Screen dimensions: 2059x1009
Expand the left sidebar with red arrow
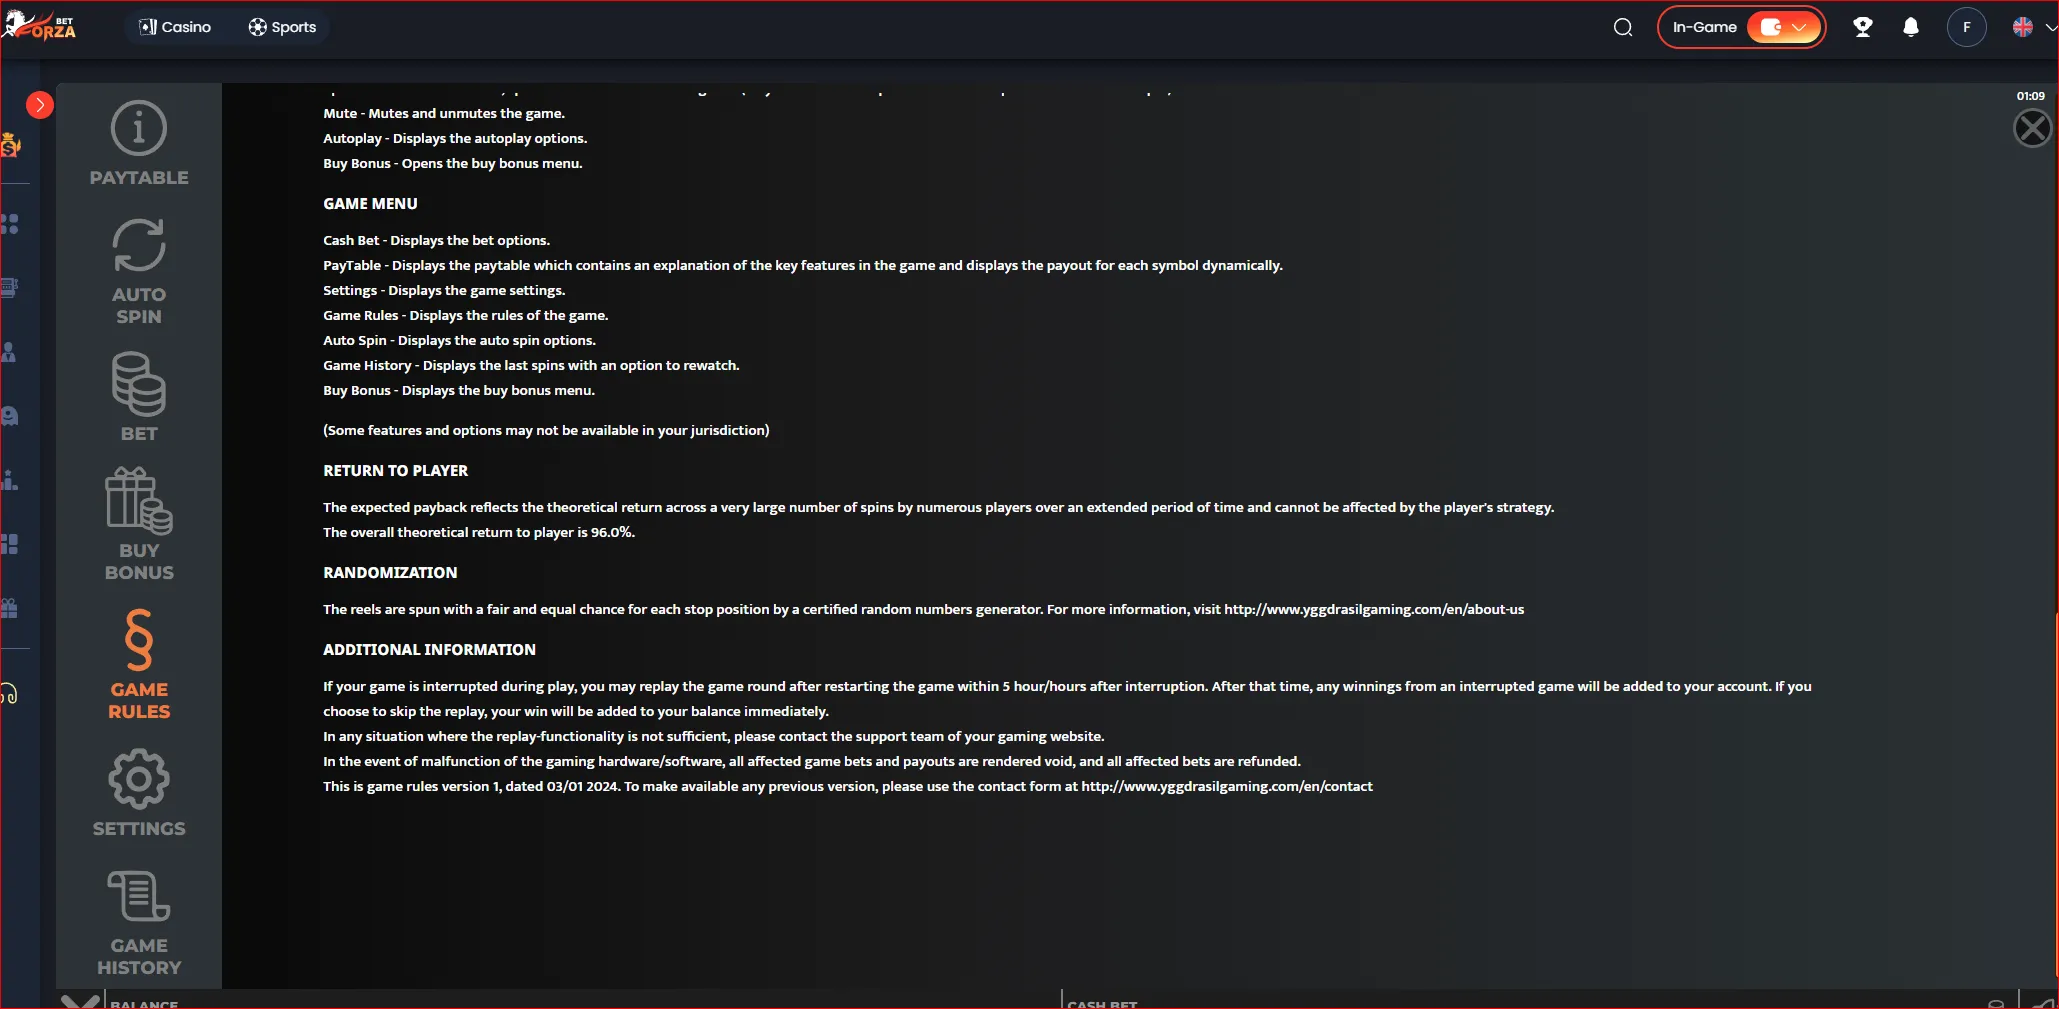(39, 104)
